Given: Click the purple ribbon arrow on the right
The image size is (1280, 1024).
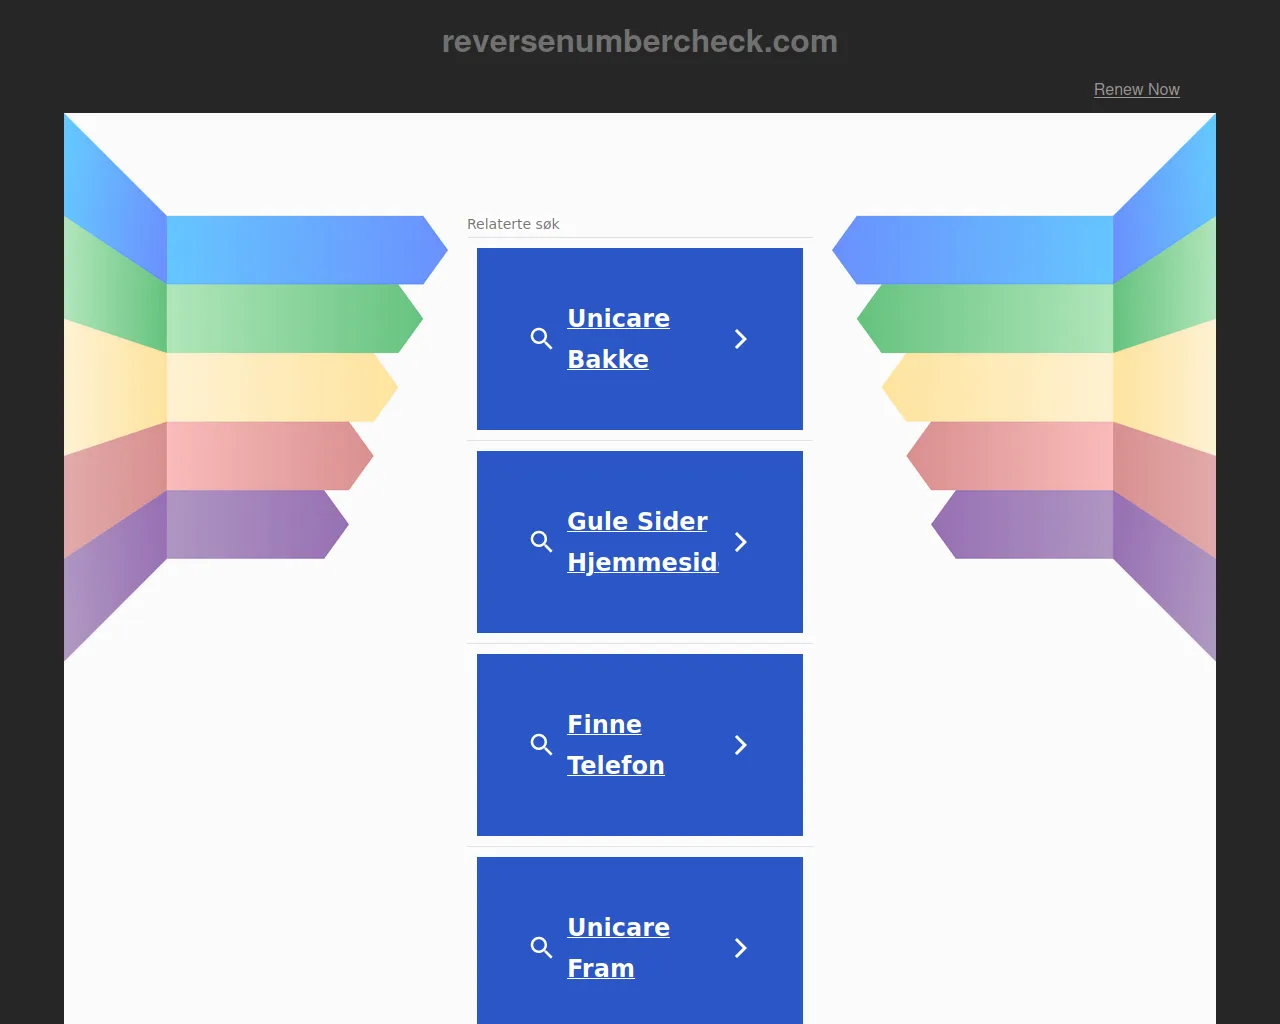Looking at the screenshot, I should click(1025, 524).
